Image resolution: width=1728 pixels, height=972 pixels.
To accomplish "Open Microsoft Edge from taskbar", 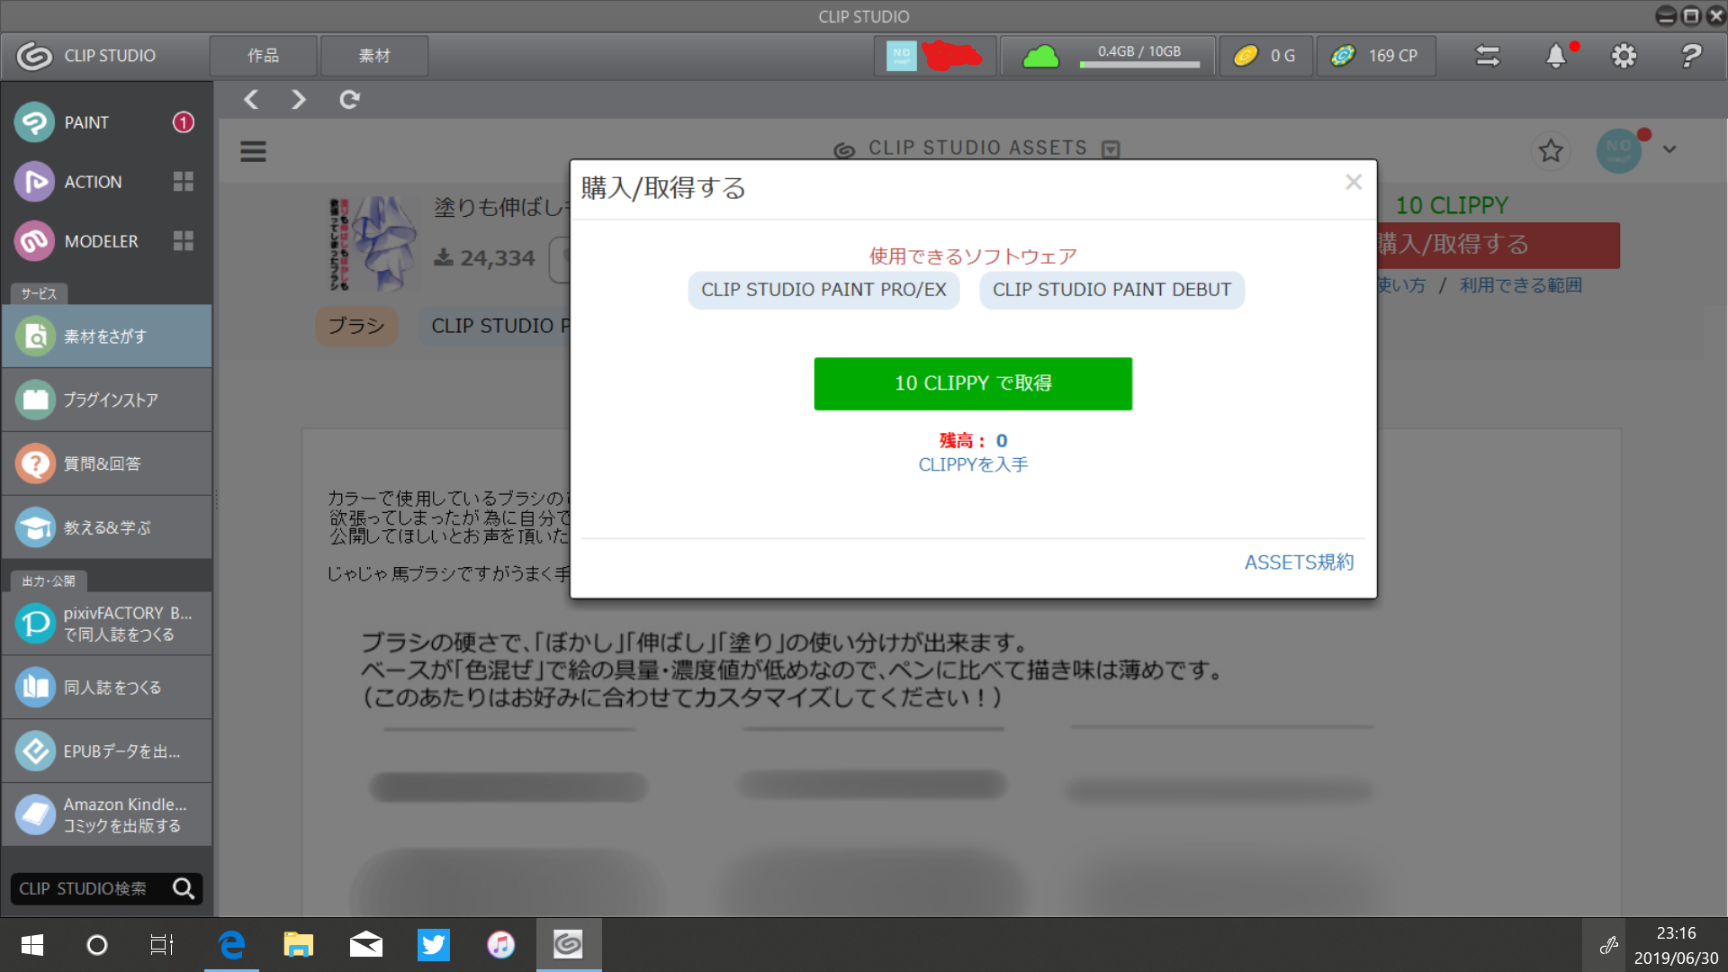I will point(232,945).
